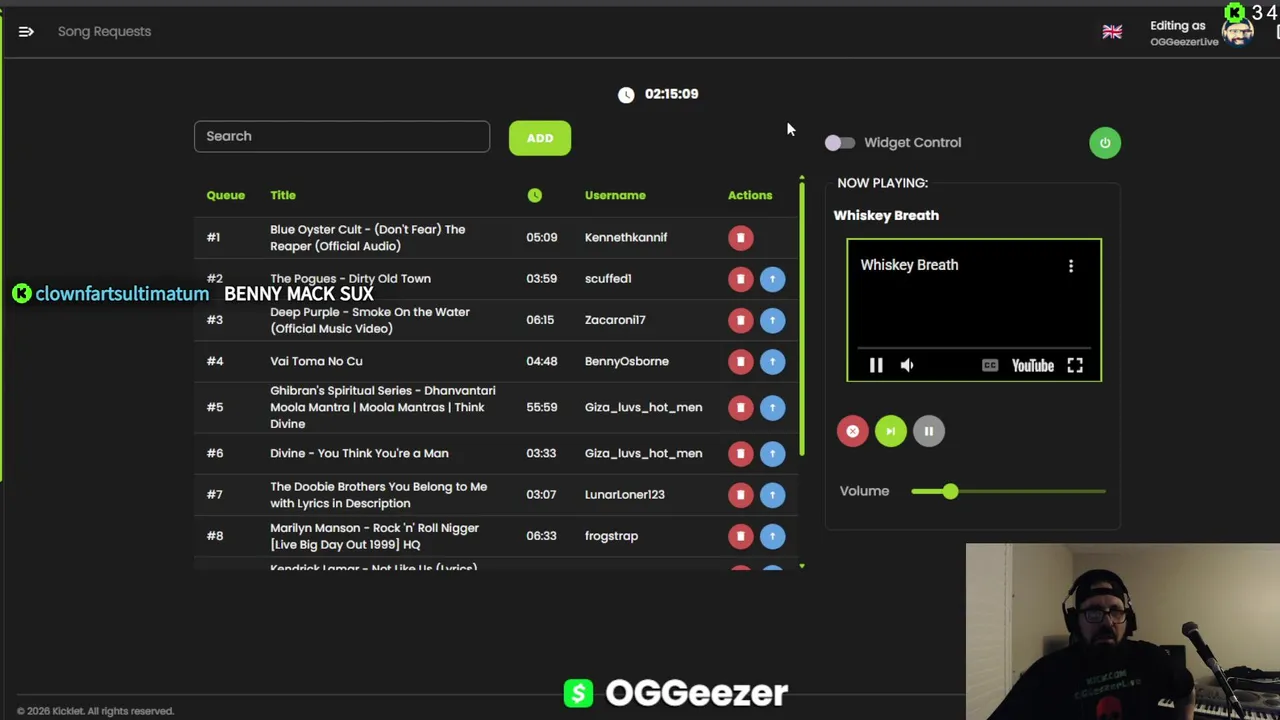This screenshot has height=720, width=1280.
Task: Click the Zacaronil7 username
Action: click(x=615, y=320)
